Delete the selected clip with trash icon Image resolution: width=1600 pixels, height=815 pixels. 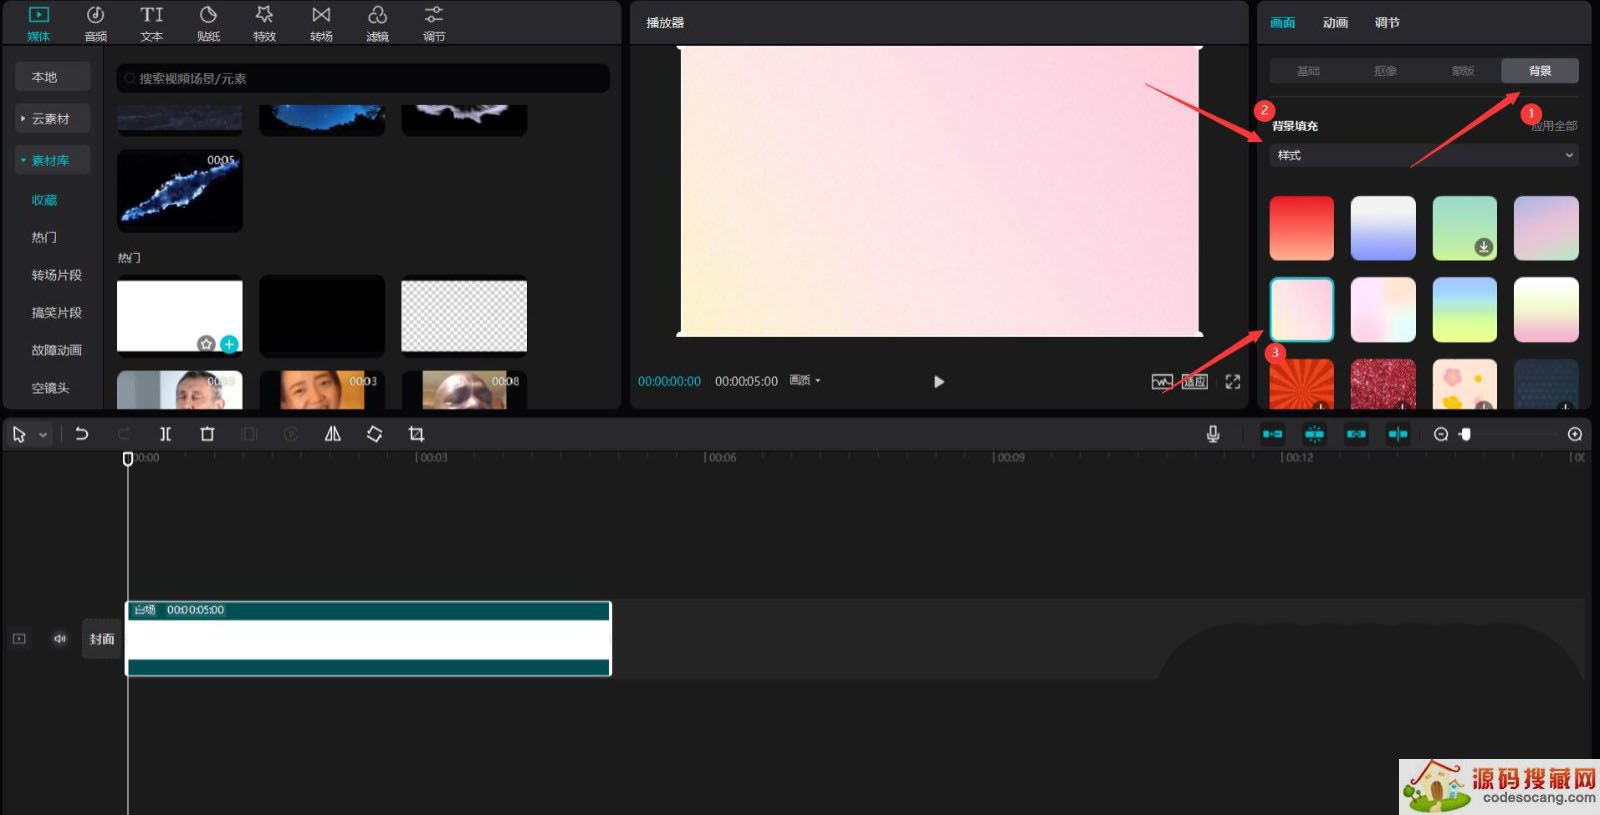tap(207, 434)
